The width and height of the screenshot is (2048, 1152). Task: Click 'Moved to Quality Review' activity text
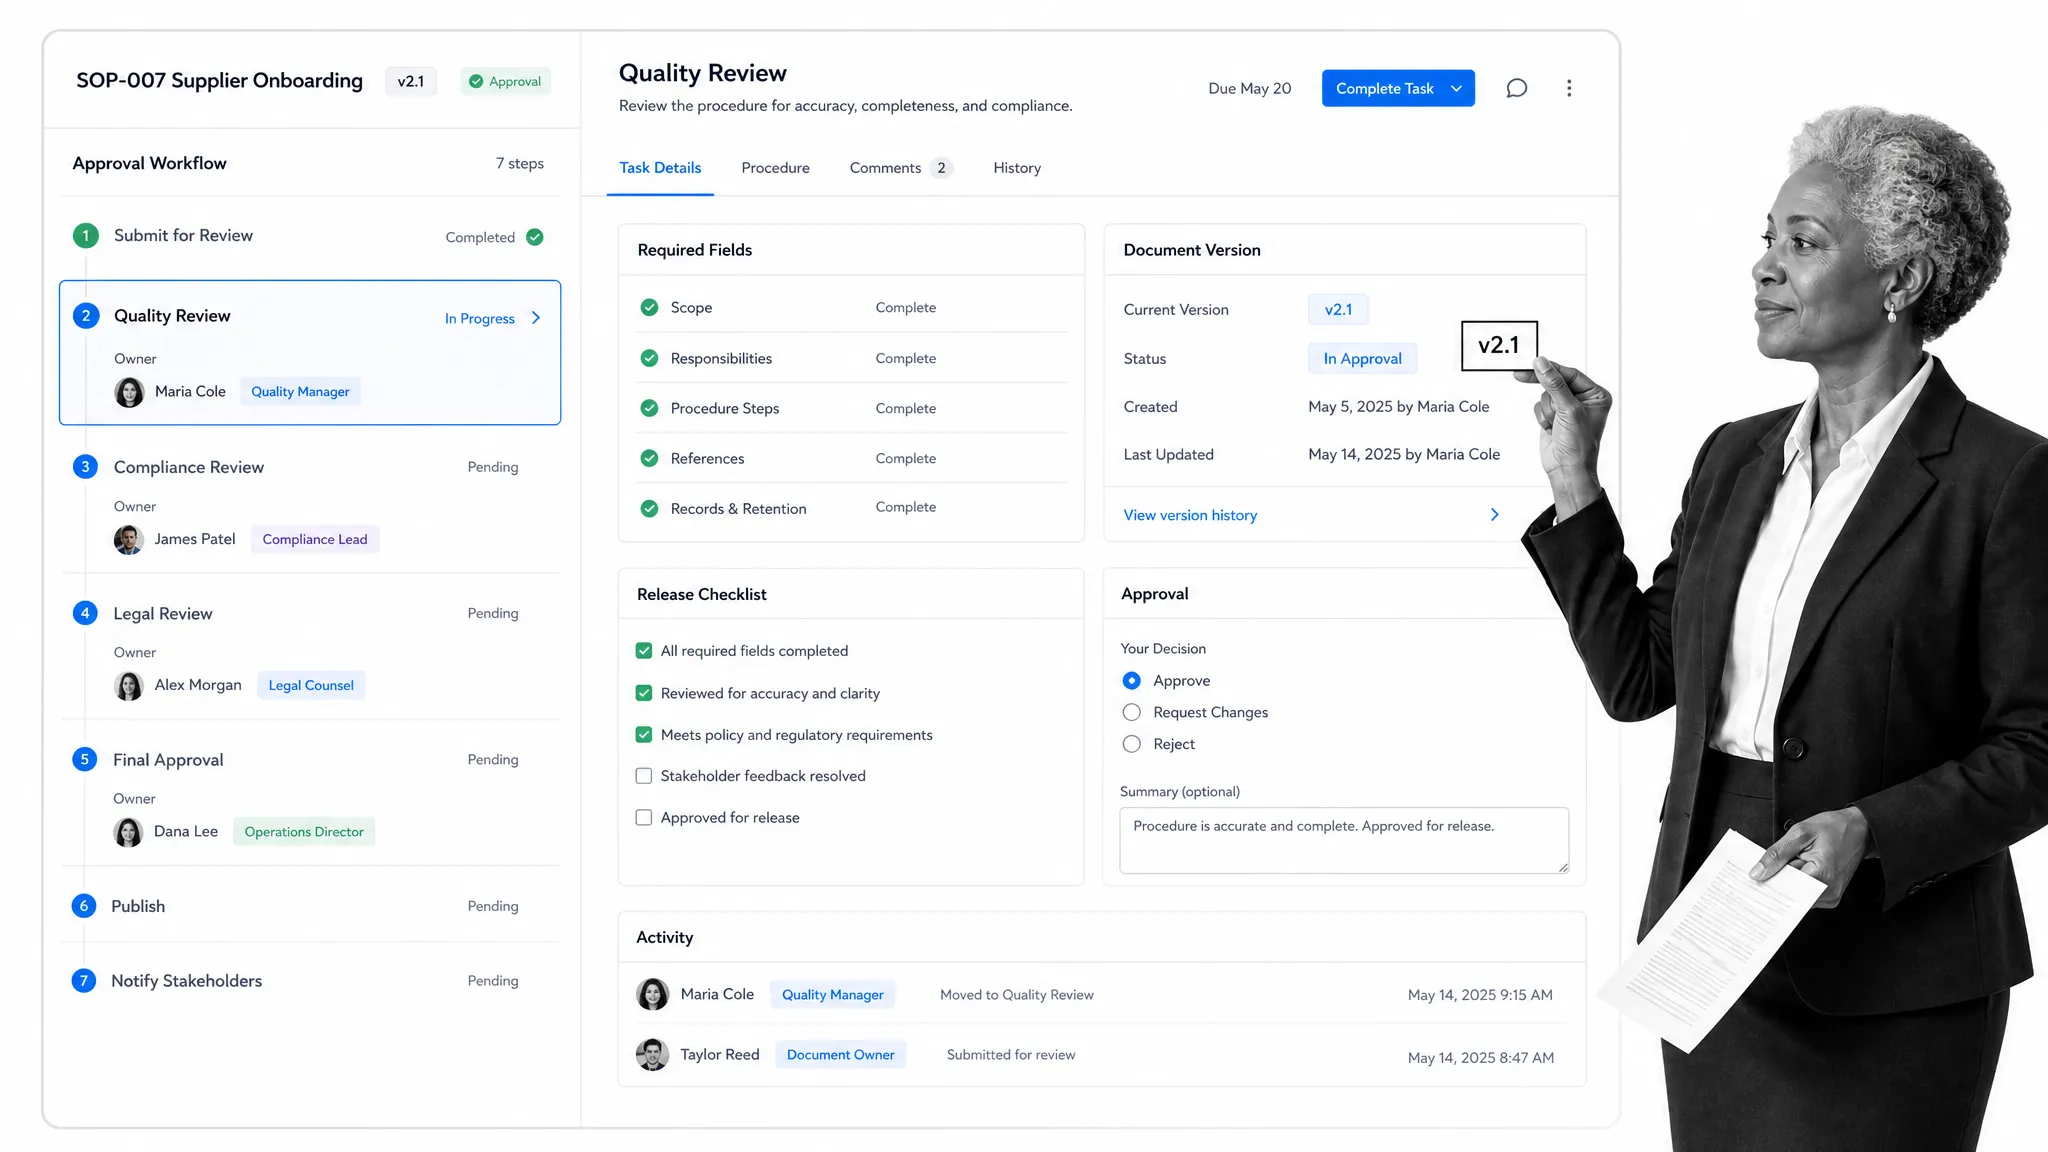[1016, 995]
